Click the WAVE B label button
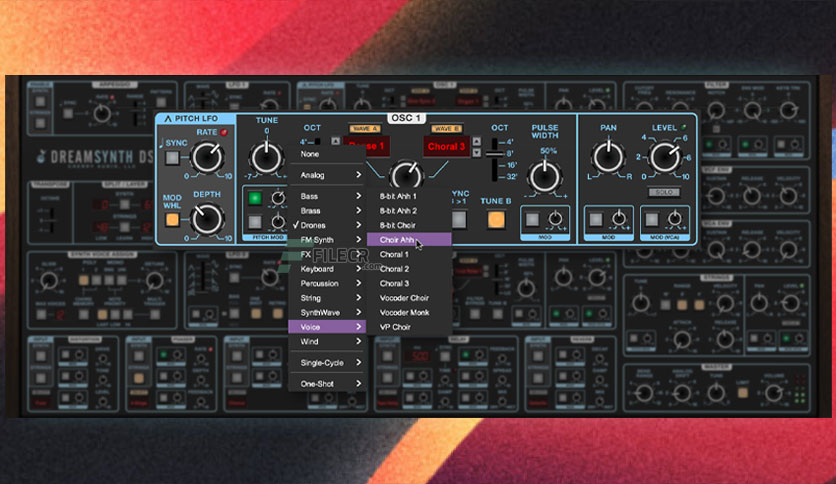The width and height of the screenshot is (836, 484). (446, 128)
